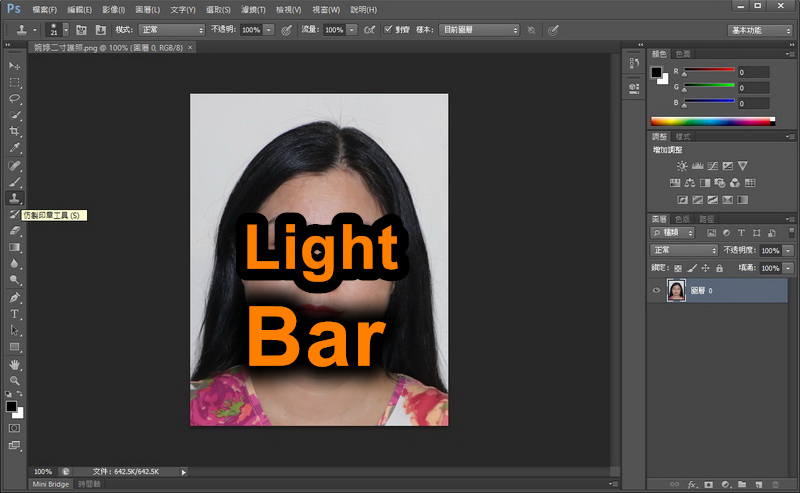
Task: Switch to the 色版 (Channels) tab
Action: [682, 218]
